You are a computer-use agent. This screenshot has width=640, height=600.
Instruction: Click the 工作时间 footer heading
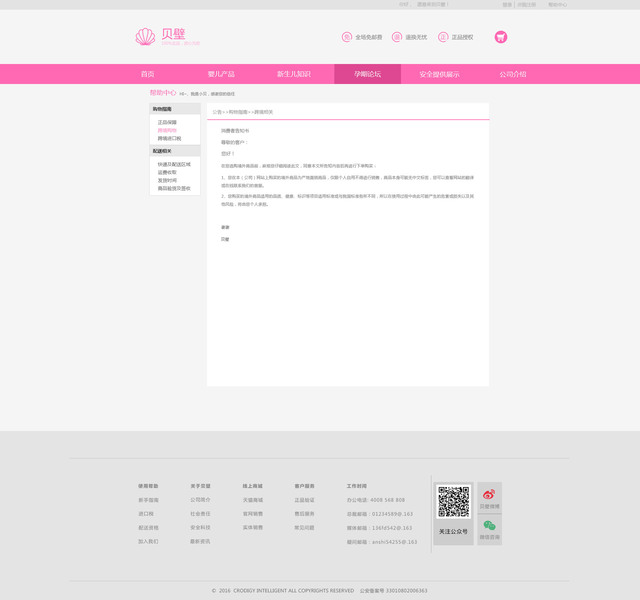[357, 486]
